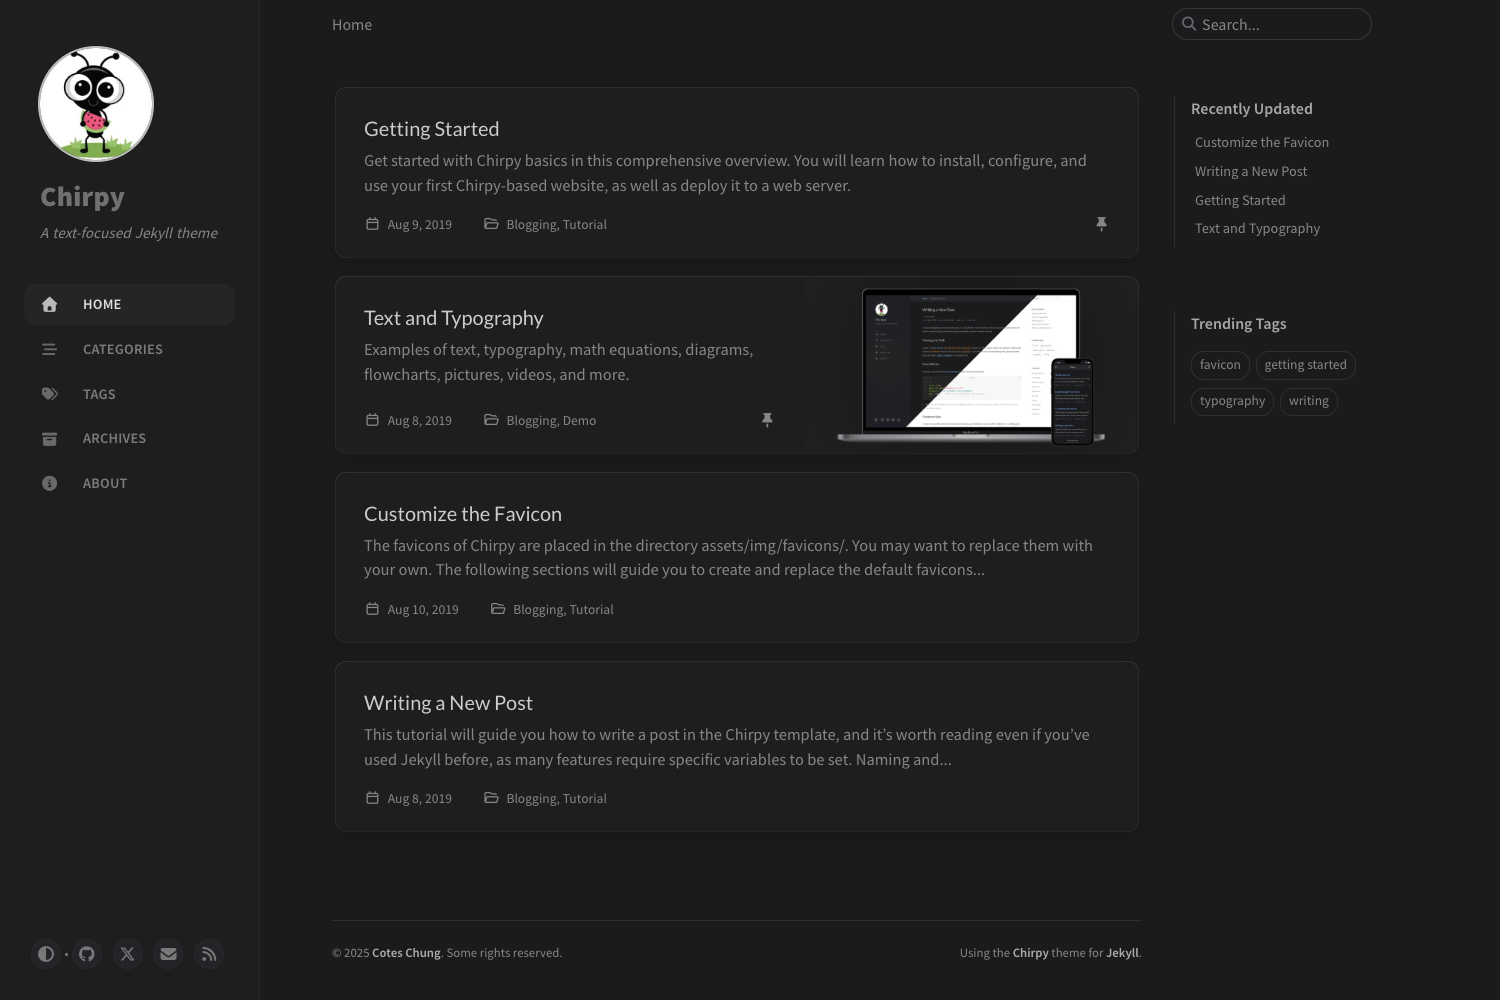The image size is (1500, 1000).
Task: Click the Archives box icon in sidebar
Action: click(x=50, y=438)
